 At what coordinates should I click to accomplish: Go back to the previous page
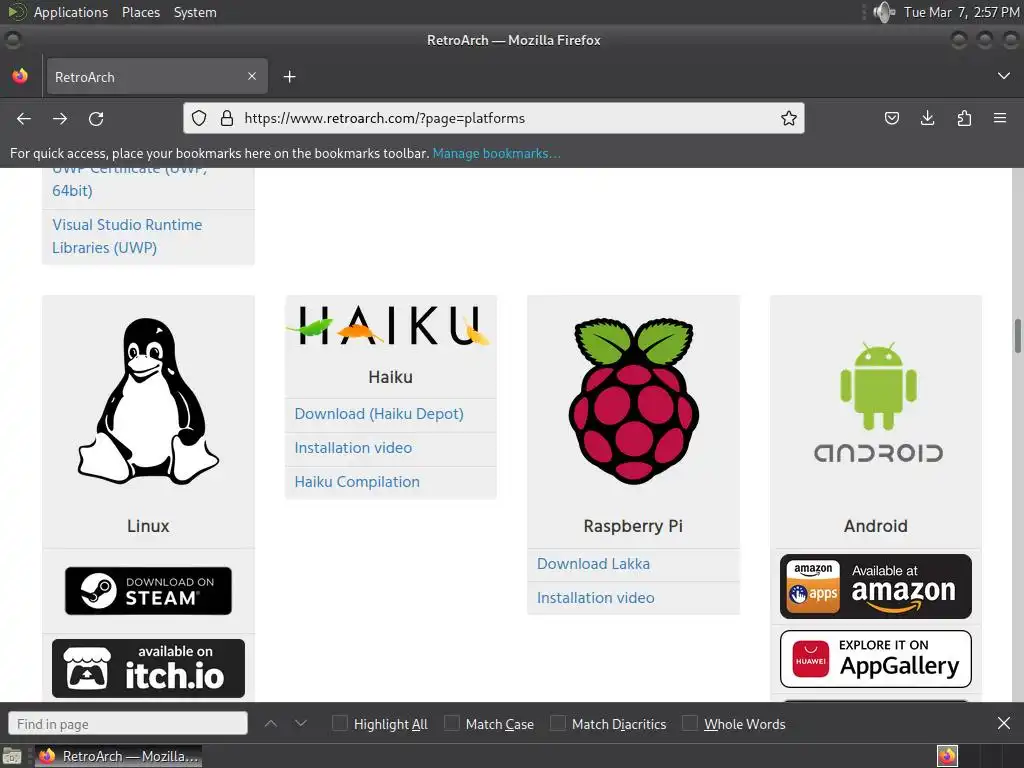point(24,118)
